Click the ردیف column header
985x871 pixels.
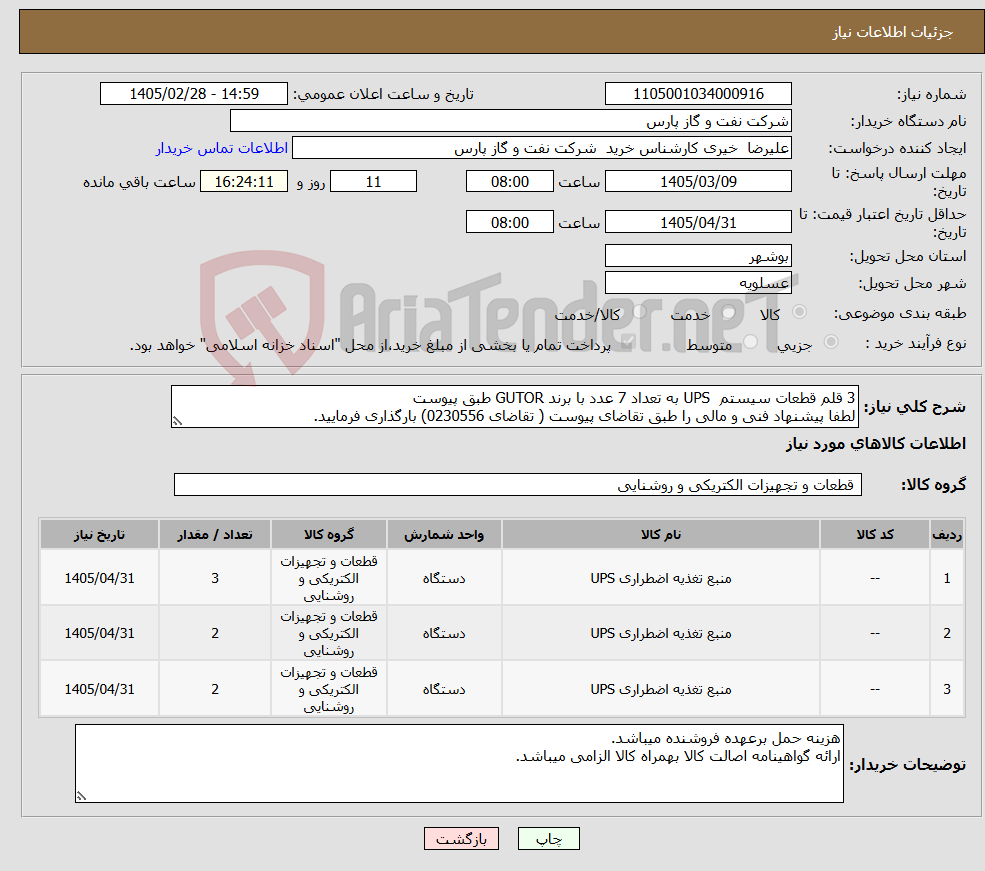(947, 534)
